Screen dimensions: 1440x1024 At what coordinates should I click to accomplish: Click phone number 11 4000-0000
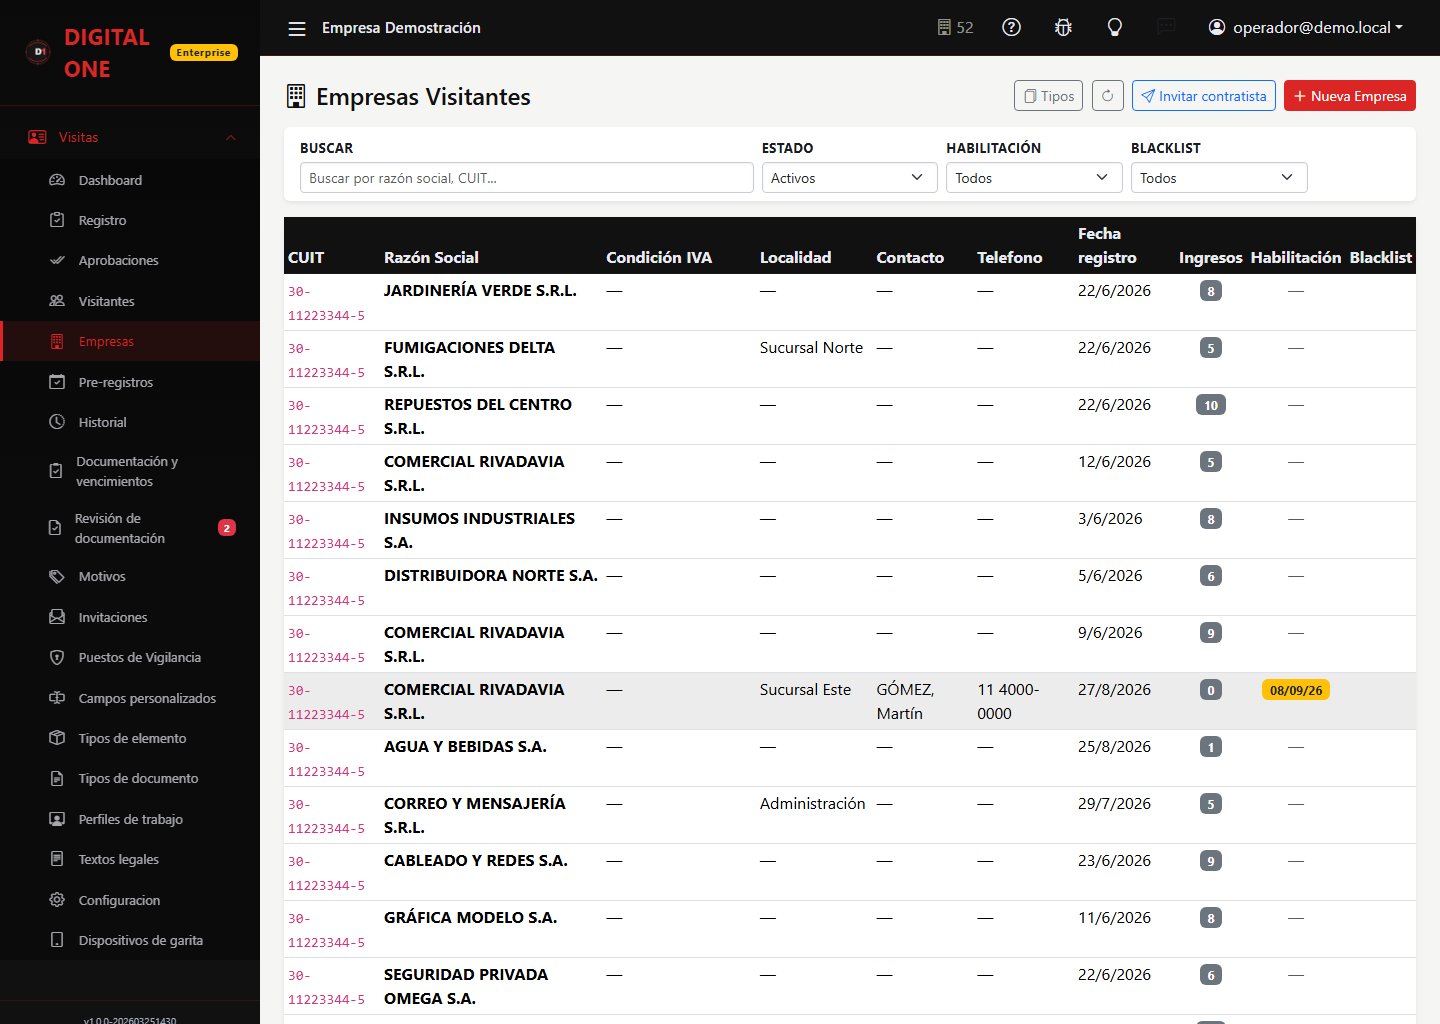[x=1008, y=702]
